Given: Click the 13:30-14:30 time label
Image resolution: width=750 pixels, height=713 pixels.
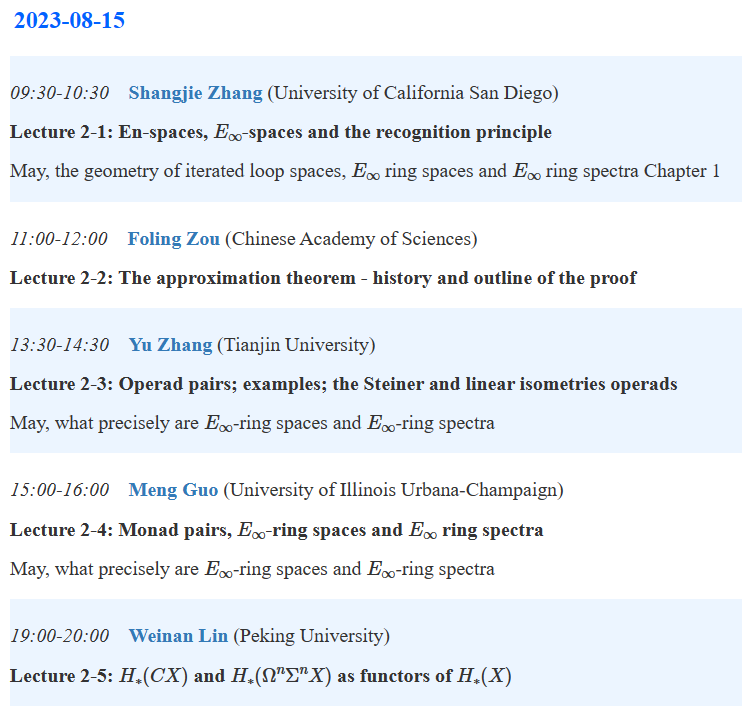Looking at the screenshot, I should tap(59, 345).
